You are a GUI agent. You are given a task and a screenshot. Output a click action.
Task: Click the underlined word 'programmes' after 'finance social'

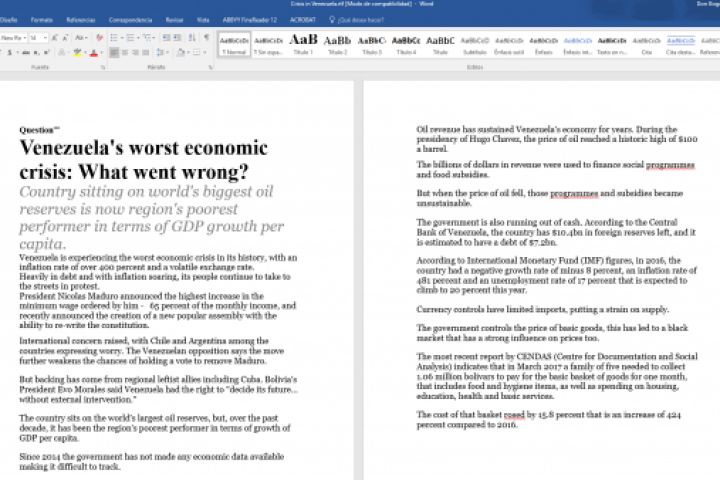pos(670,165)
